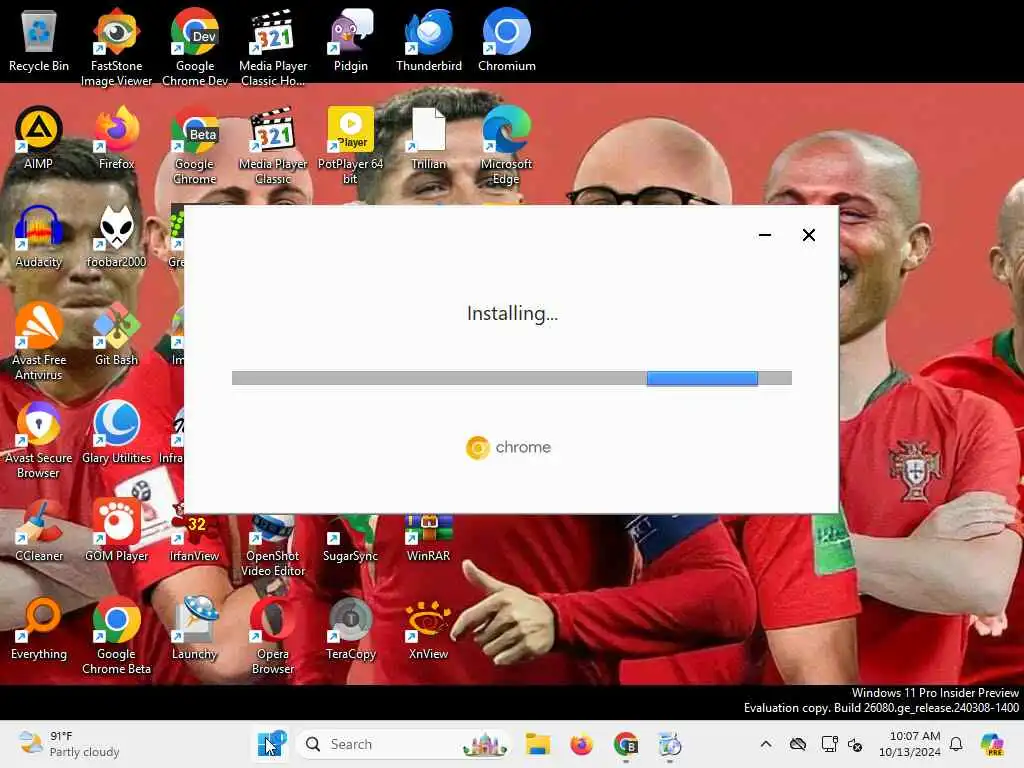Click the installing progress bar
The width and height of the screenshot is (1024, 768).
(x=511, y=378)
